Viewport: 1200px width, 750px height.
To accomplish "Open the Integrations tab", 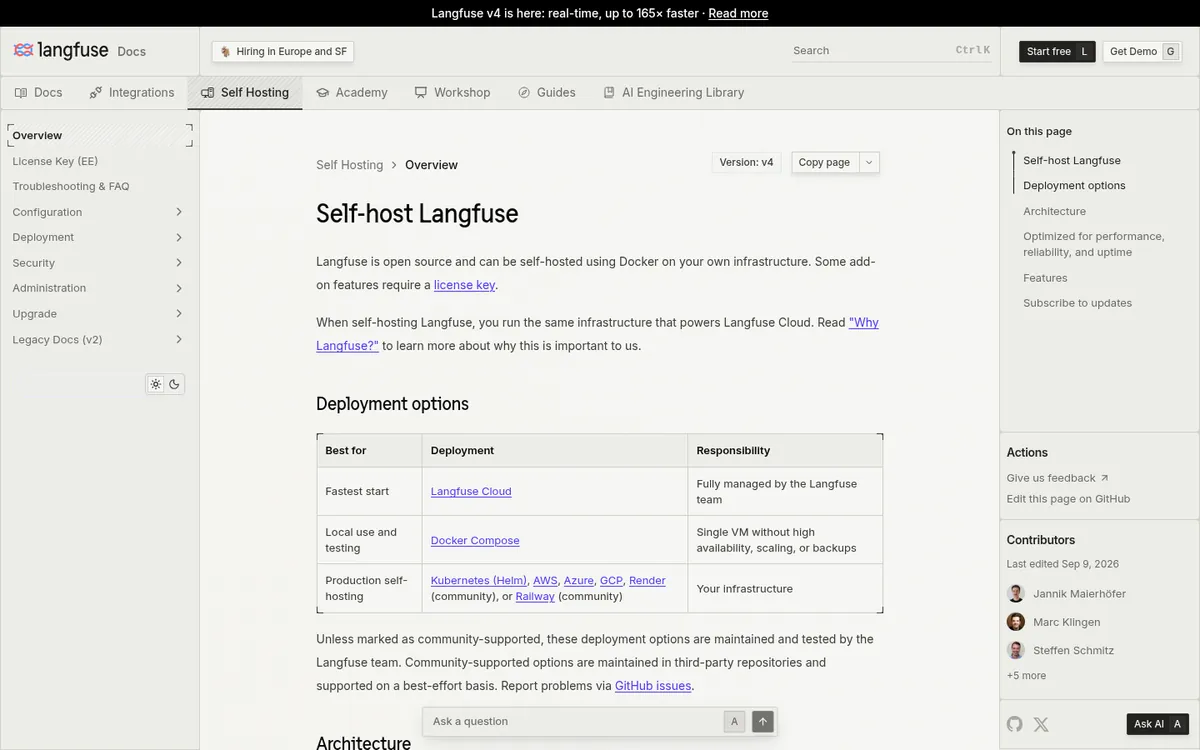I will point(131,92).
